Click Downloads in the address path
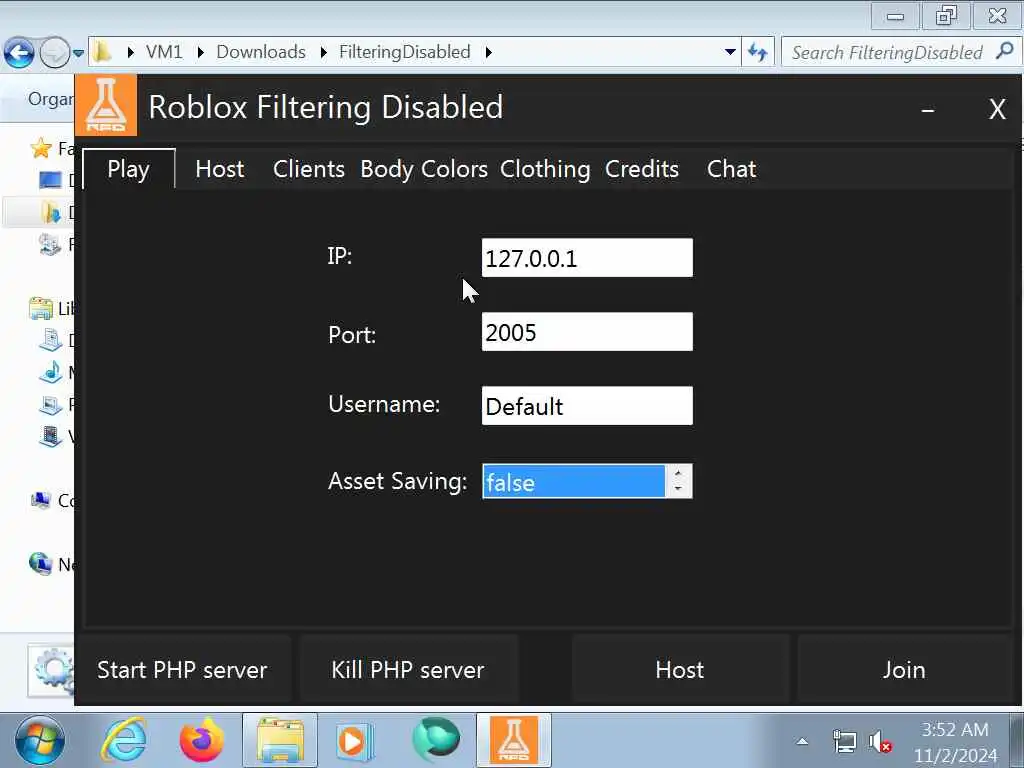This screenshot has width=1024, height=768. point(261,52)
